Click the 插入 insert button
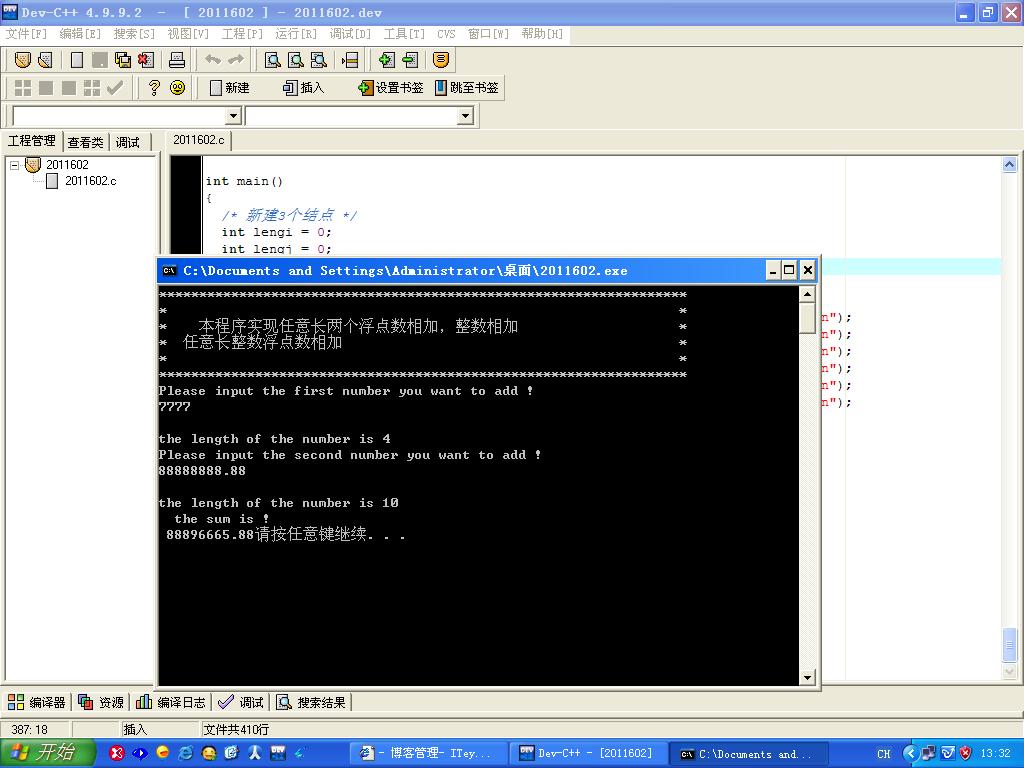The height and width of the screenshot is (768, 1024). pos(304,88)
